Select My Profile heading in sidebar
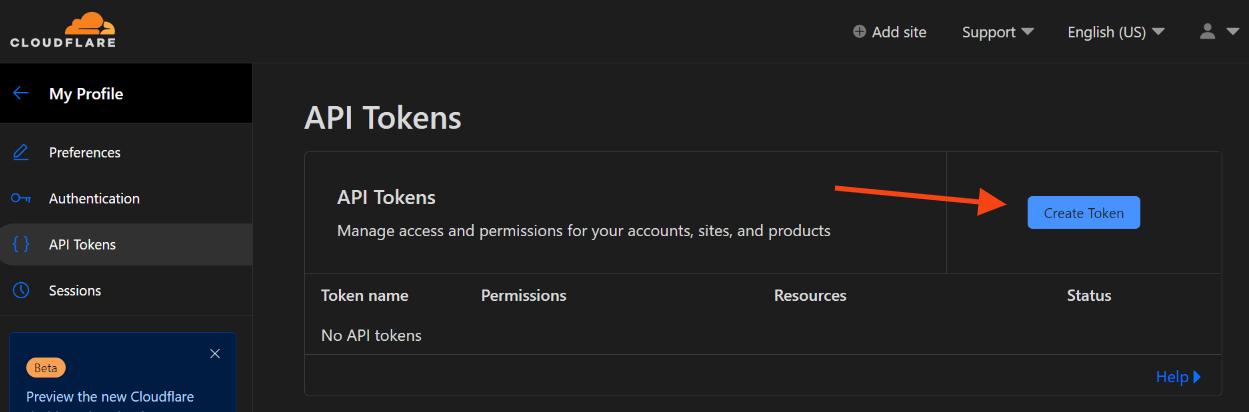Screen dimensions: 1249x412 click(x=86, y=94)
